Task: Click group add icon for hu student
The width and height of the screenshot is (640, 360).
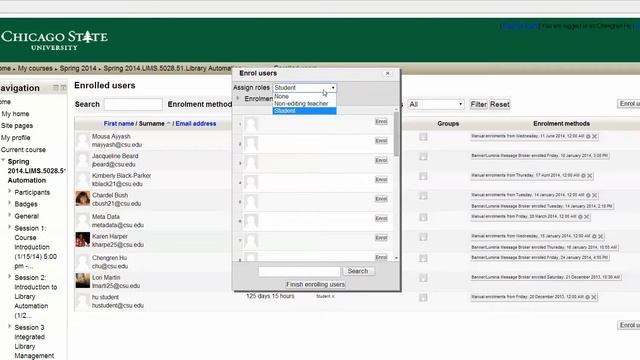Action: pos(423,298)
